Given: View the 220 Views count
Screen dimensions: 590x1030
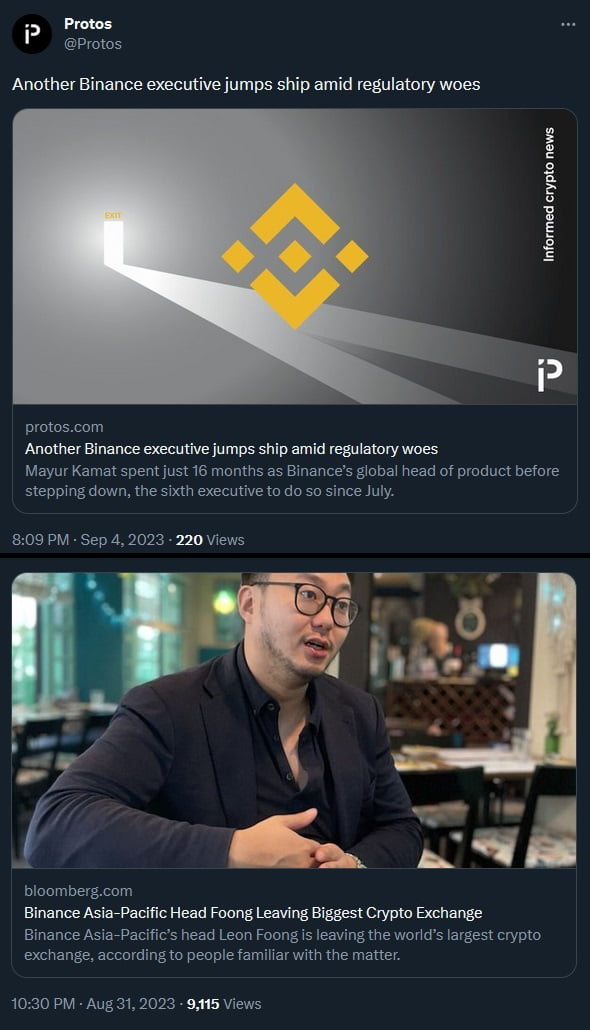Looking at the screenshot, I should 210,540.
